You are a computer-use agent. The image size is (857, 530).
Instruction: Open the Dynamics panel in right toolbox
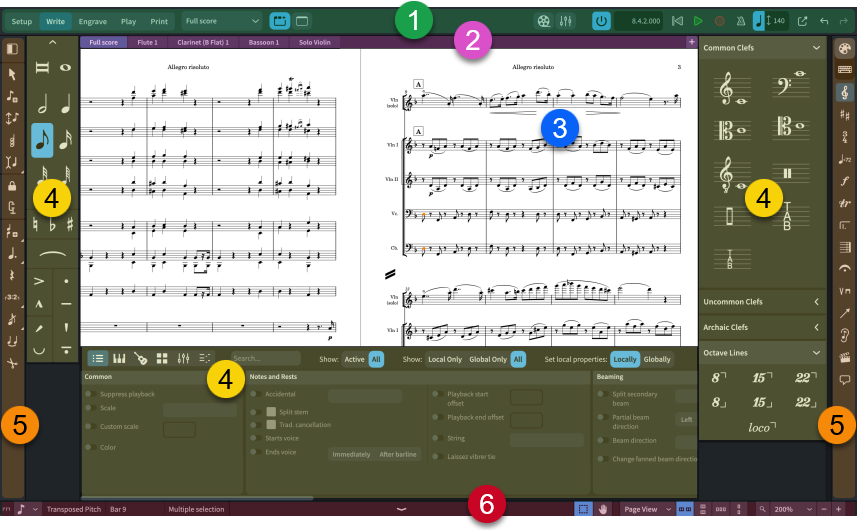pos(845,181)
